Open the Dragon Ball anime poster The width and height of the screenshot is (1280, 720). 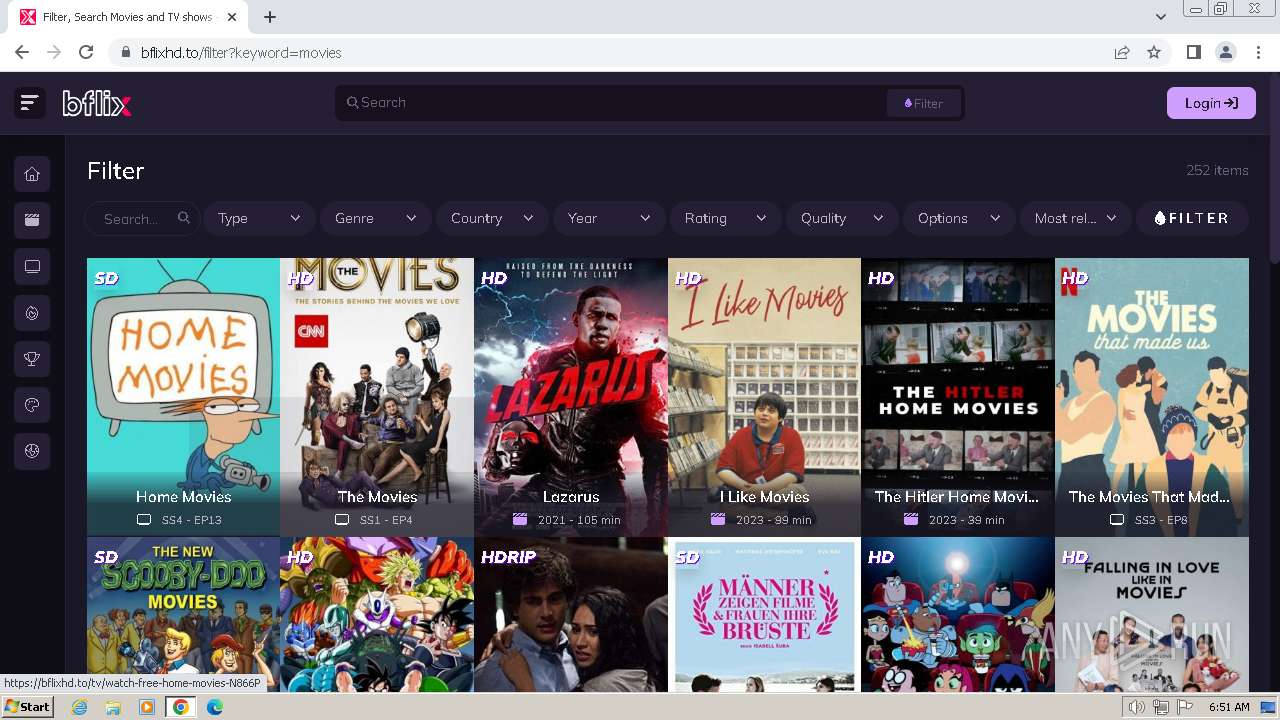point(377,615)
